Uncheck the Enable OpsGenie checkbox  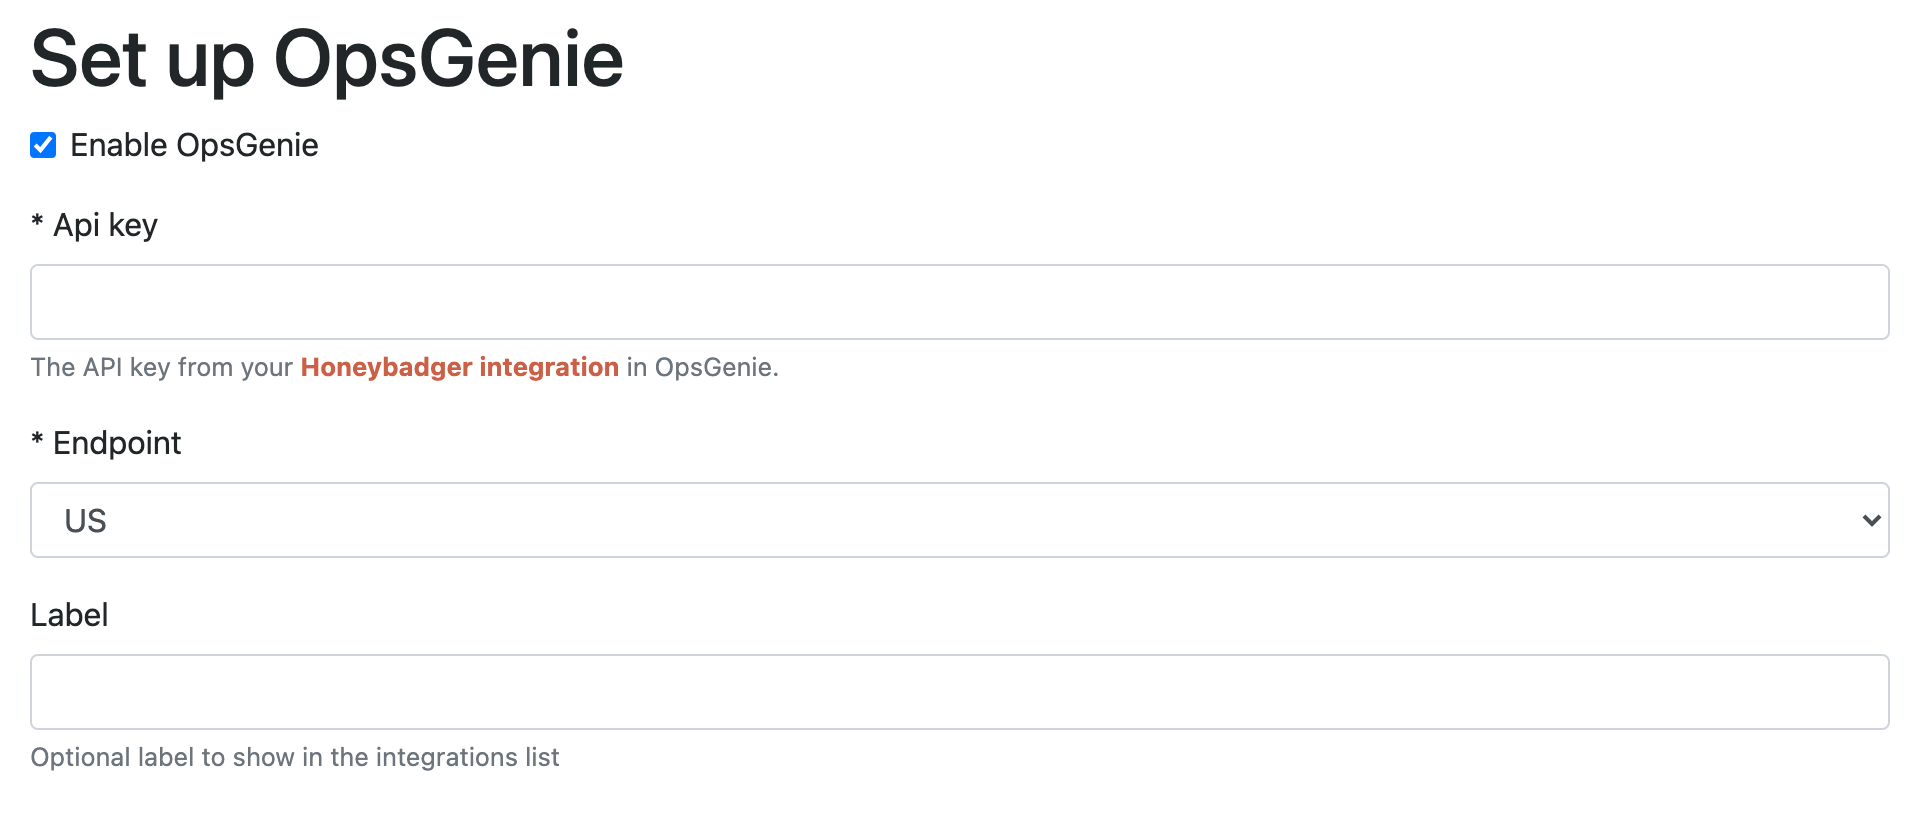pyautogui.click(x=43, y=146)
